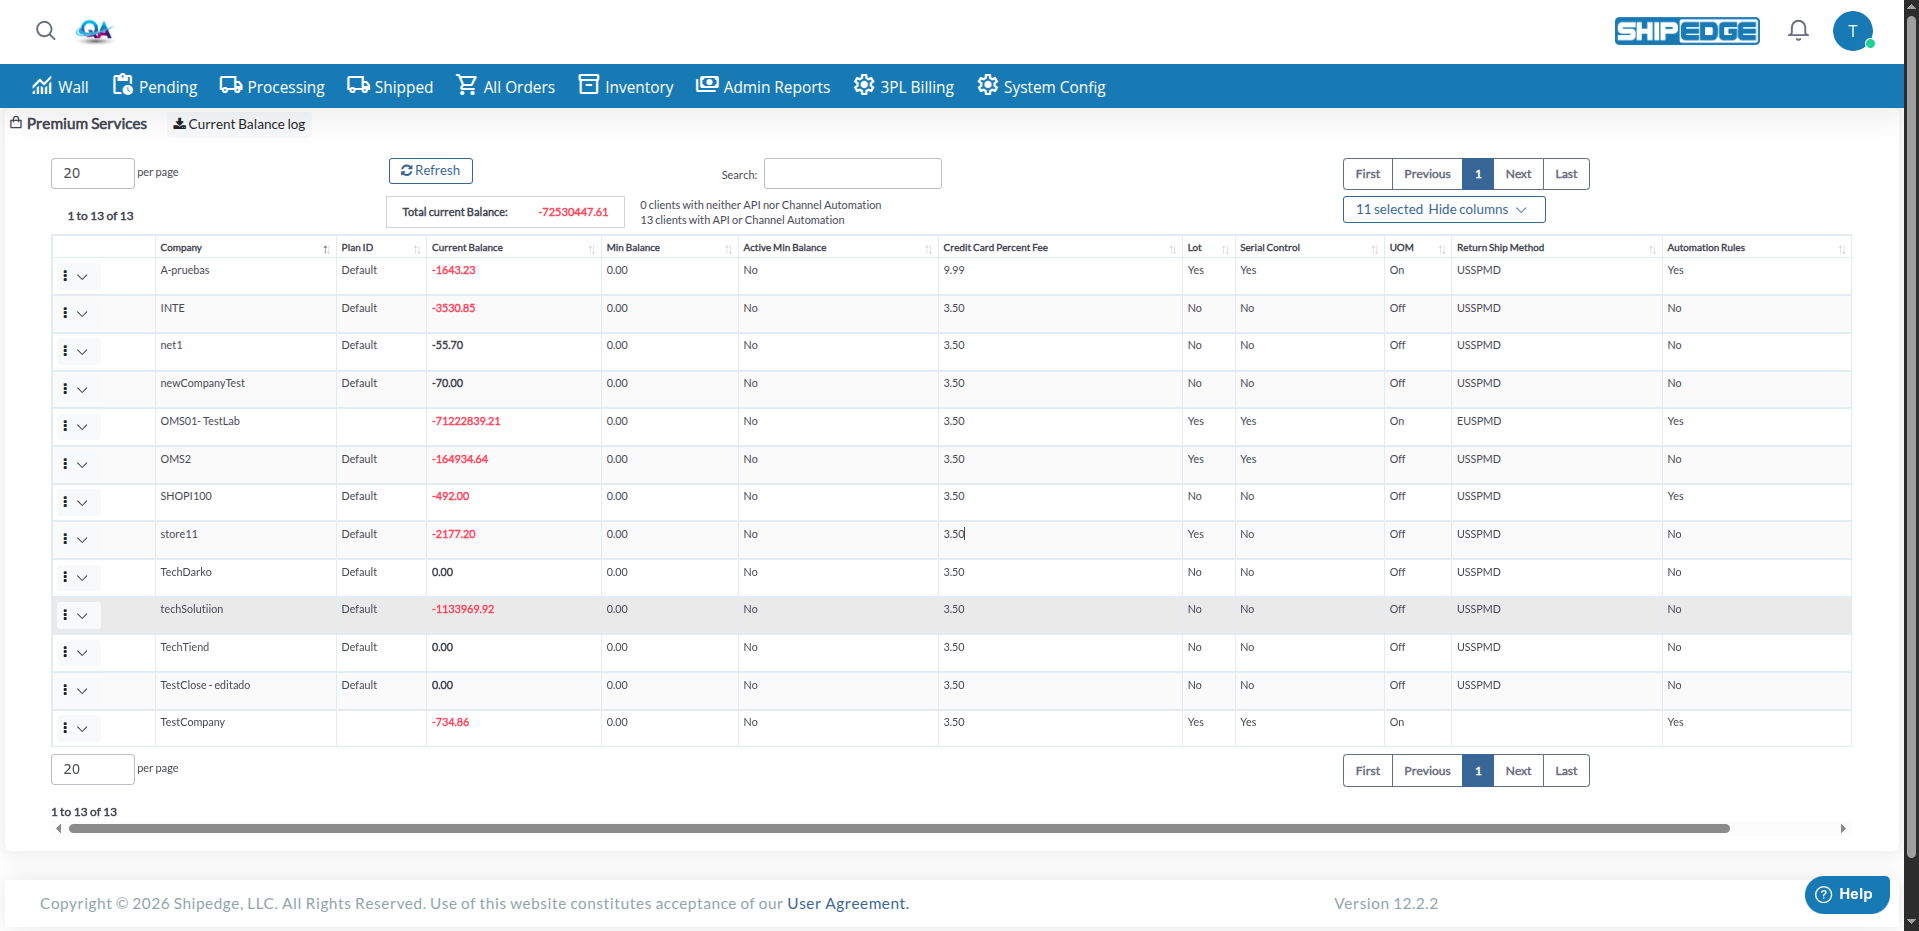Click the top Next pagination button
The width and height of the screenshot is (1919, 931).
click(1517, 174)
